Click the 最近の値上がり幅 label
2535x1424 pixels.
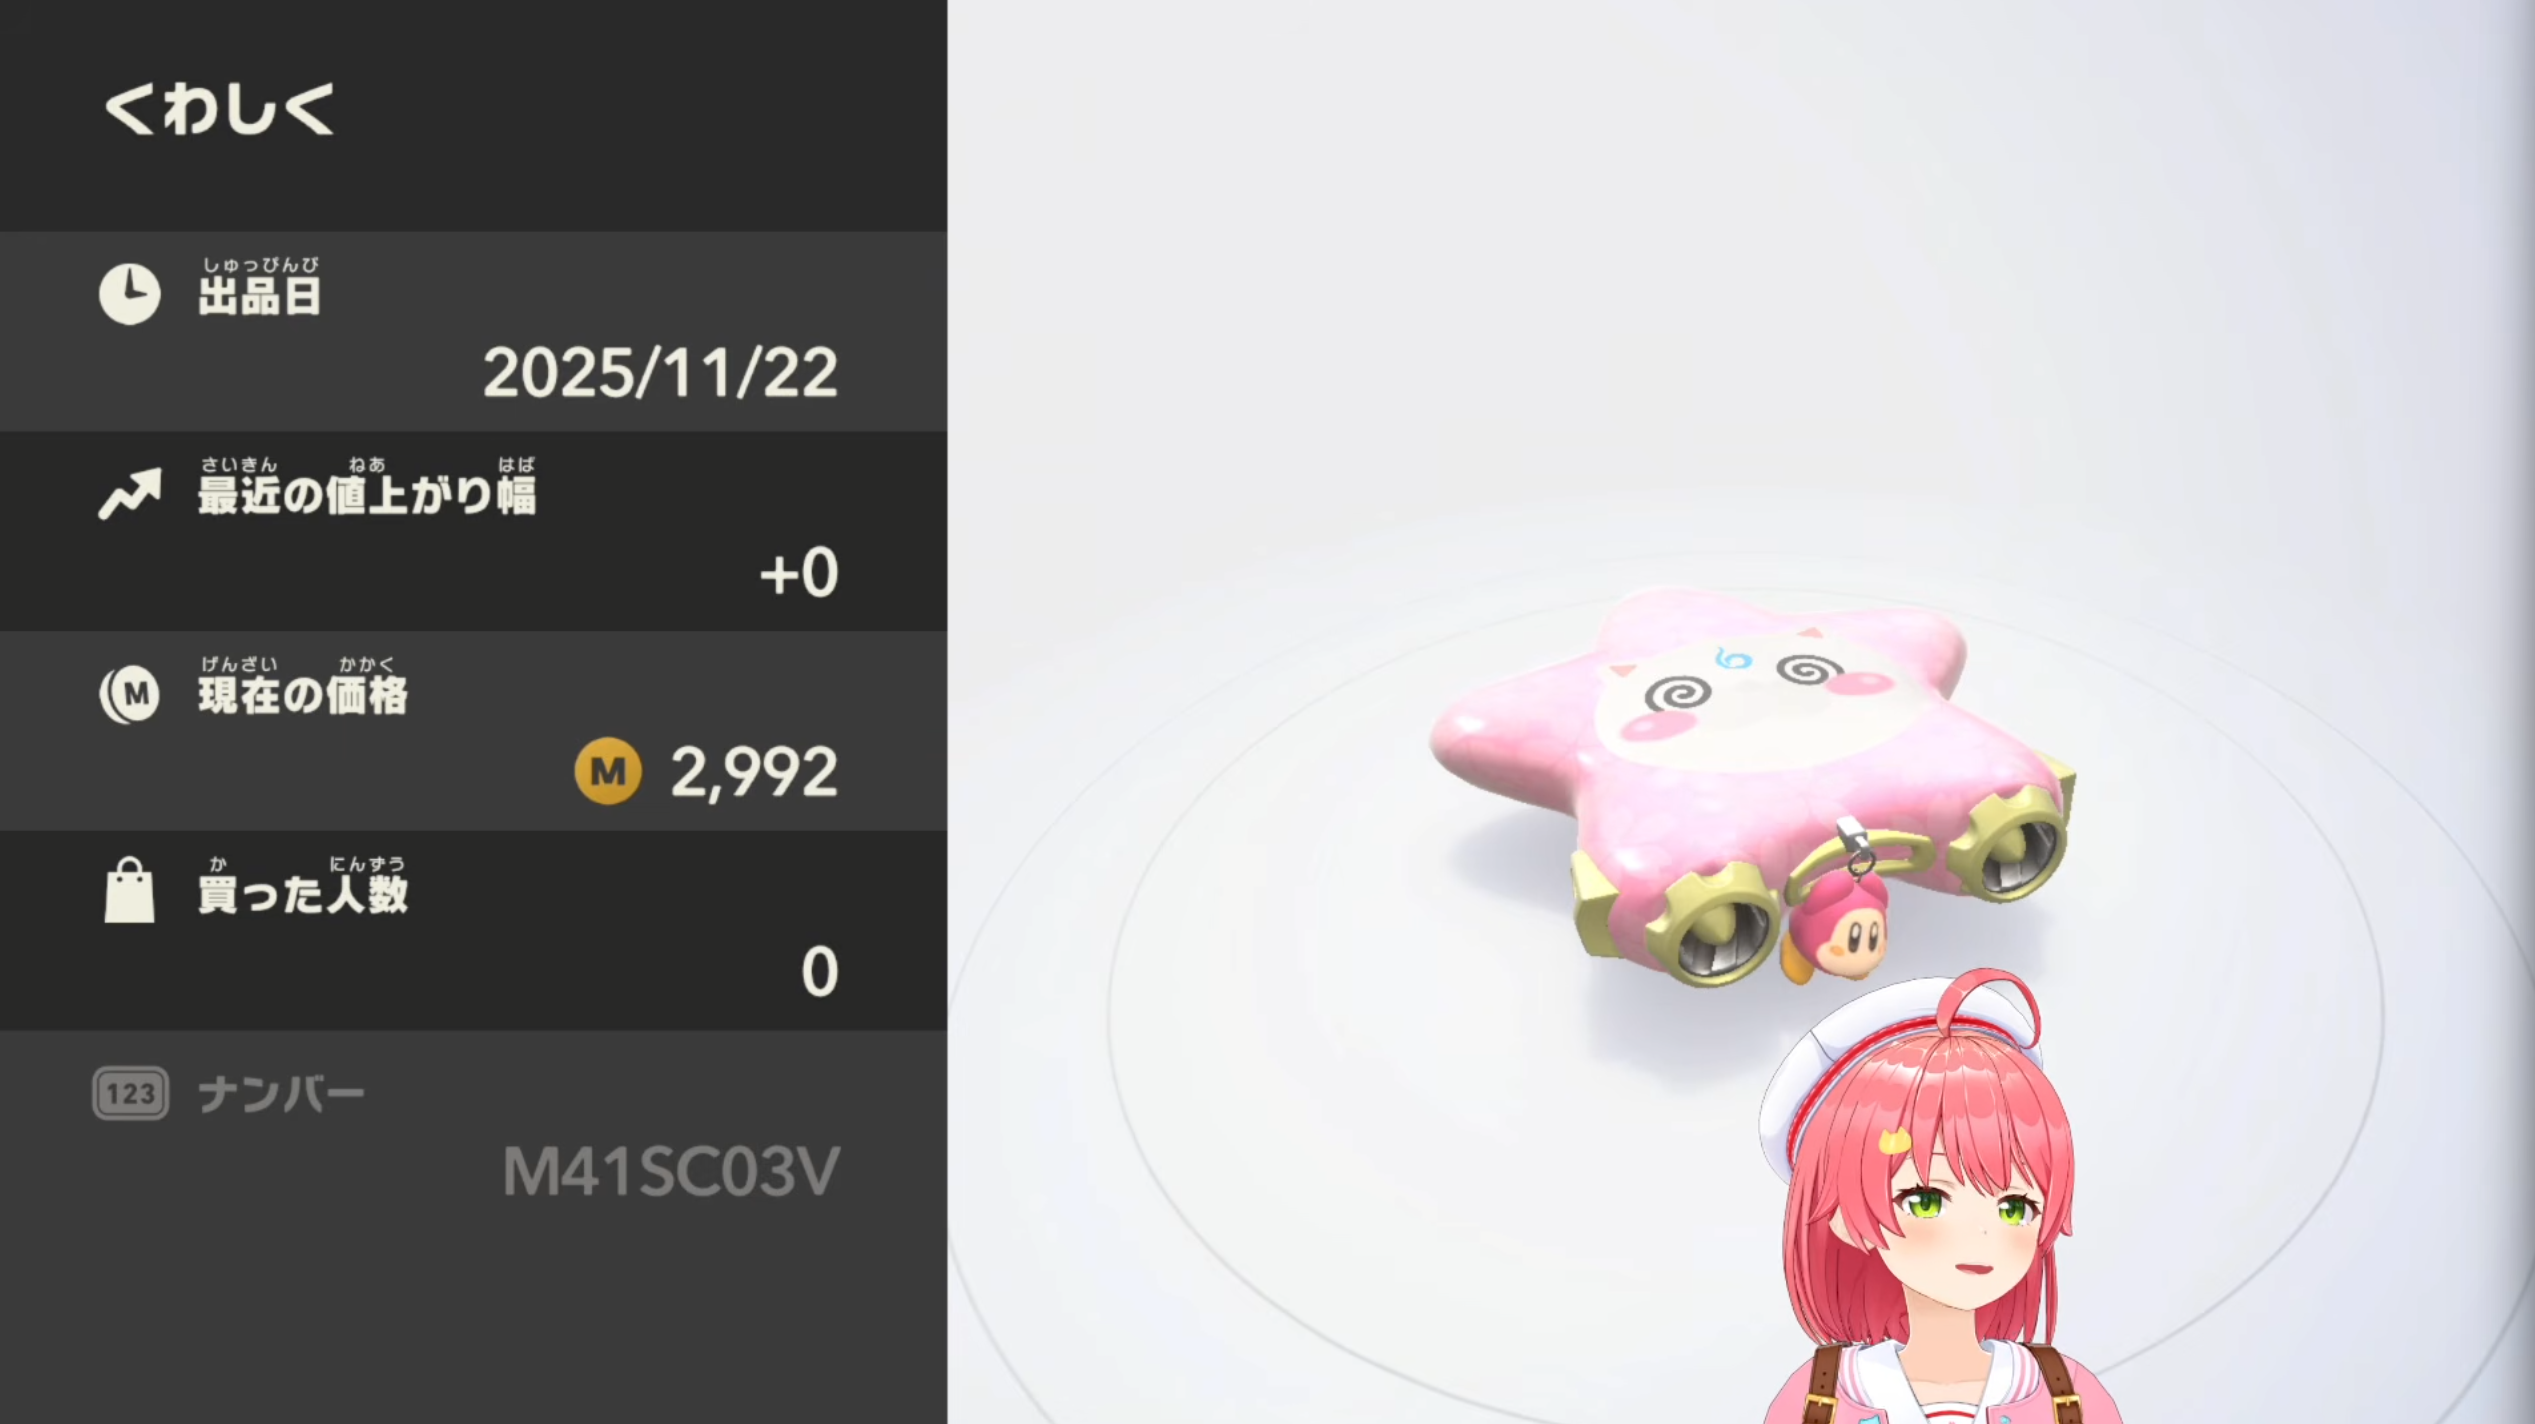pos(366,495)
